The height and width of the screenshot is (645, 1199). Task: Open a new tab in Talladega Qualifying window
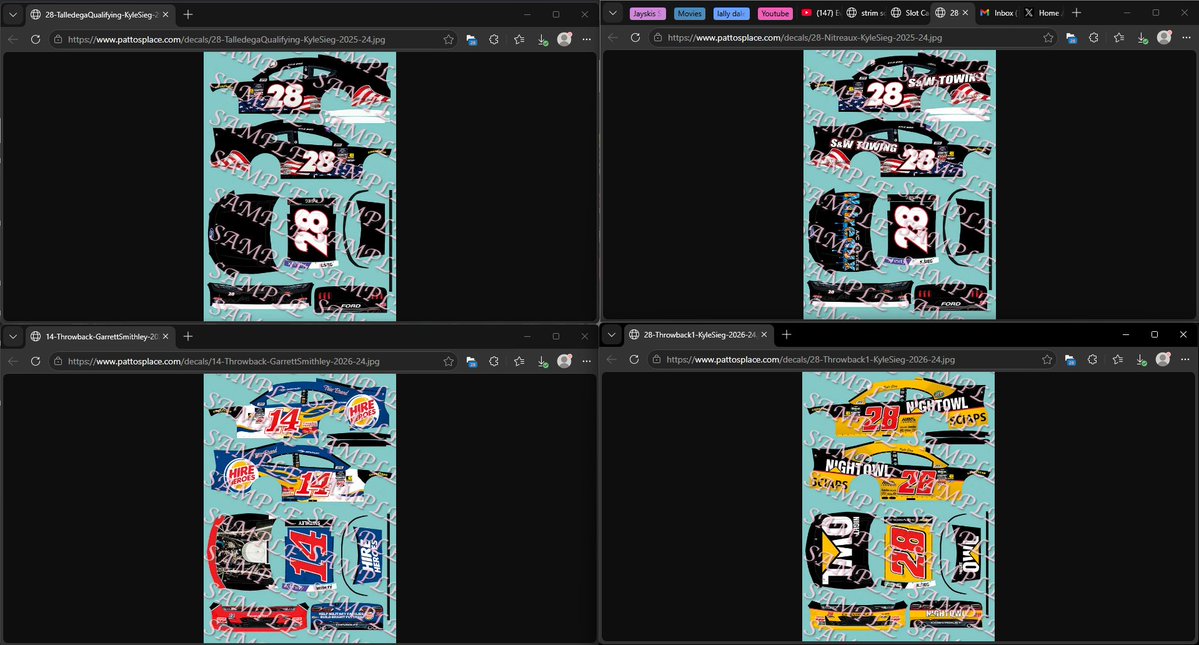[188, 15]
